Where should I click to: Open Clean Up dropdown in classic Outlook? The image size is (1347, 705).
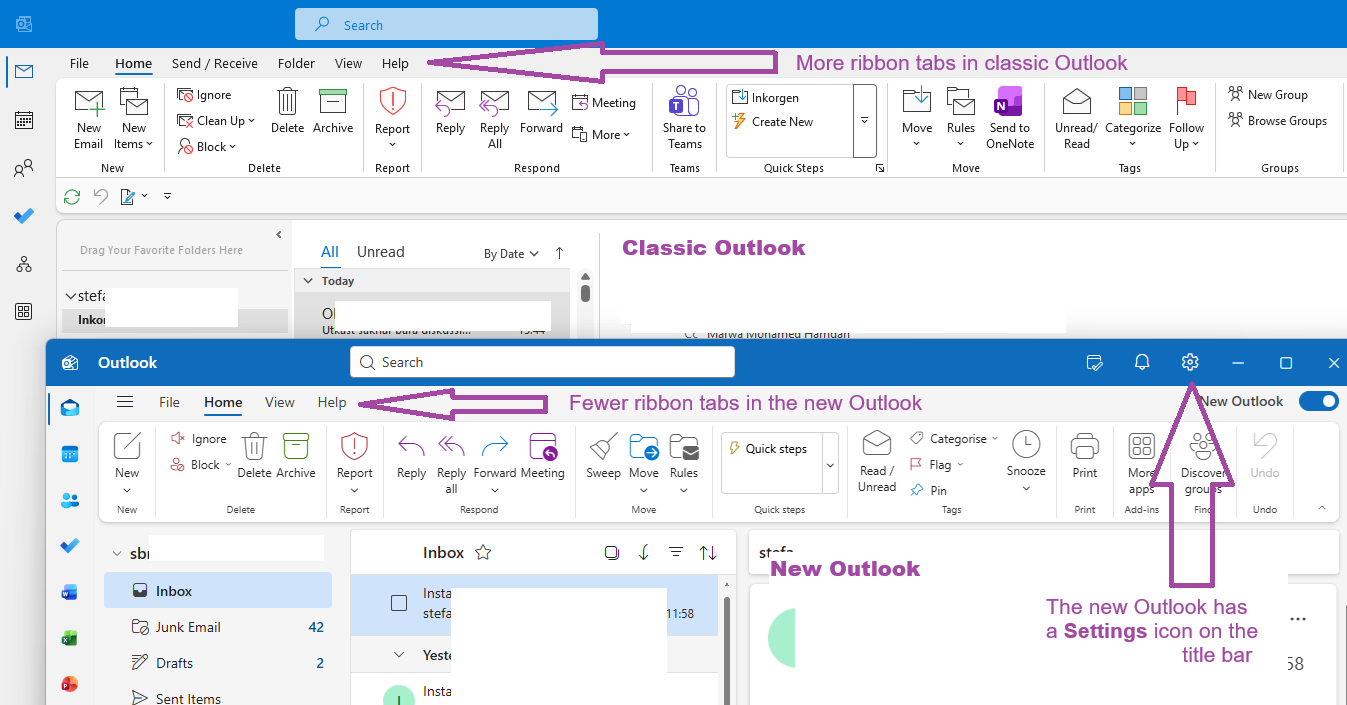pos(216,121)
